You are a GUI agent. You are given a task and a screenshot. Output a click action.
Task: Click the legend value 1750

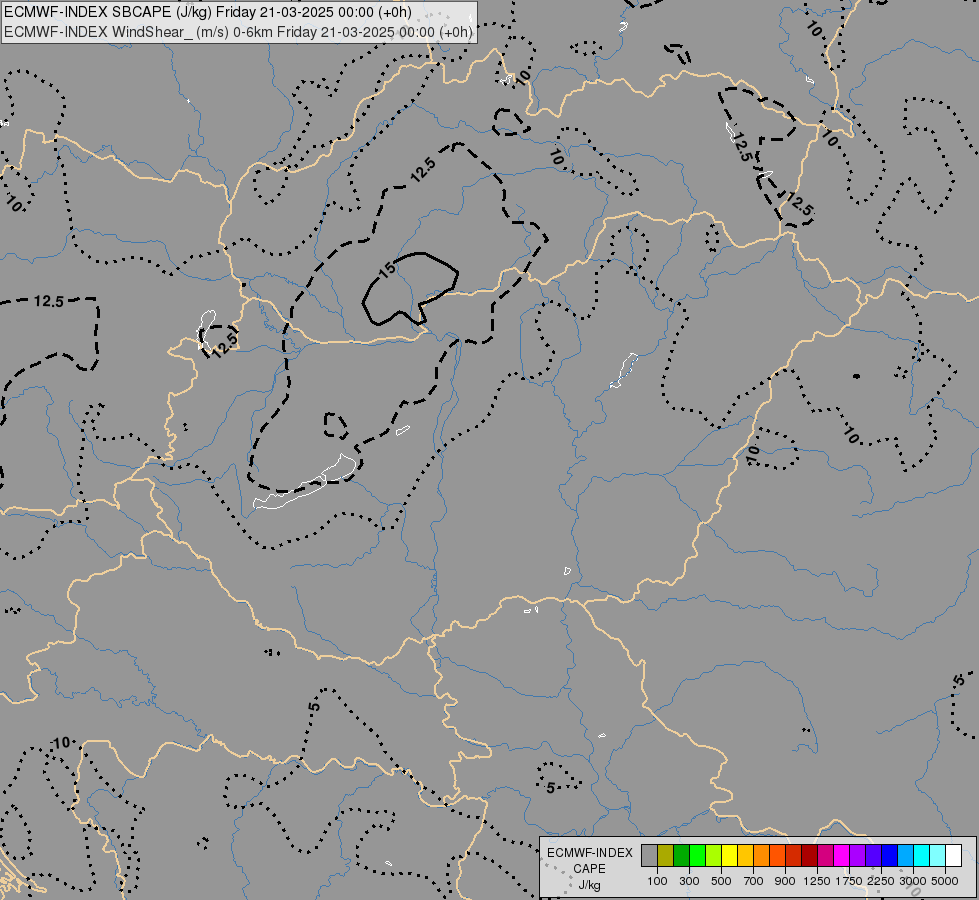[849, 881]
